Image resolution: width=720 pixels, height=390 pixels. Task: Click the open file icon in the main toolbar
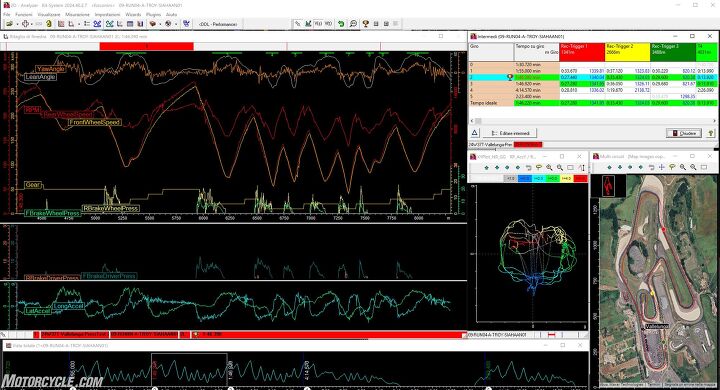(x=9, y=24)
